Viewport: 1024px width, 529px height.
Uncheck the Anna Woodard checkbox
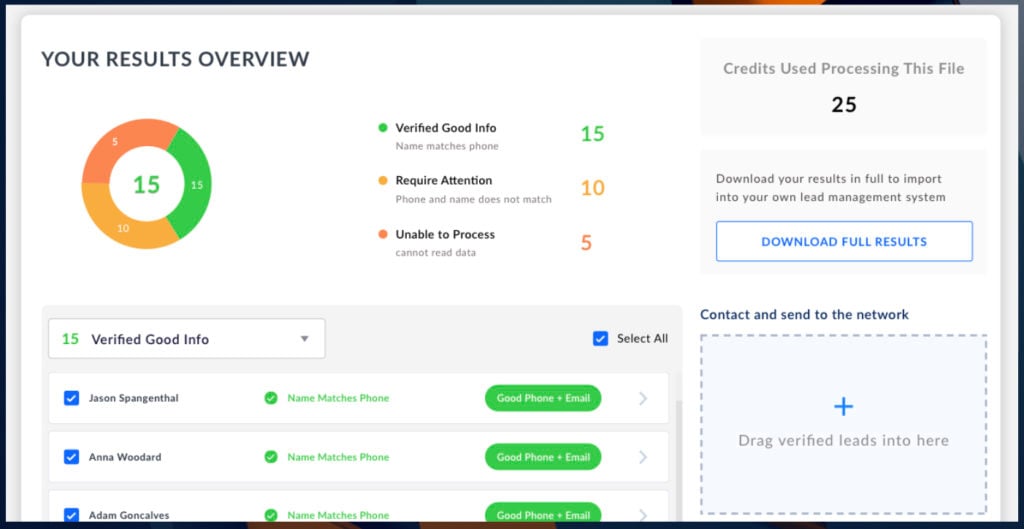point(71,457)
